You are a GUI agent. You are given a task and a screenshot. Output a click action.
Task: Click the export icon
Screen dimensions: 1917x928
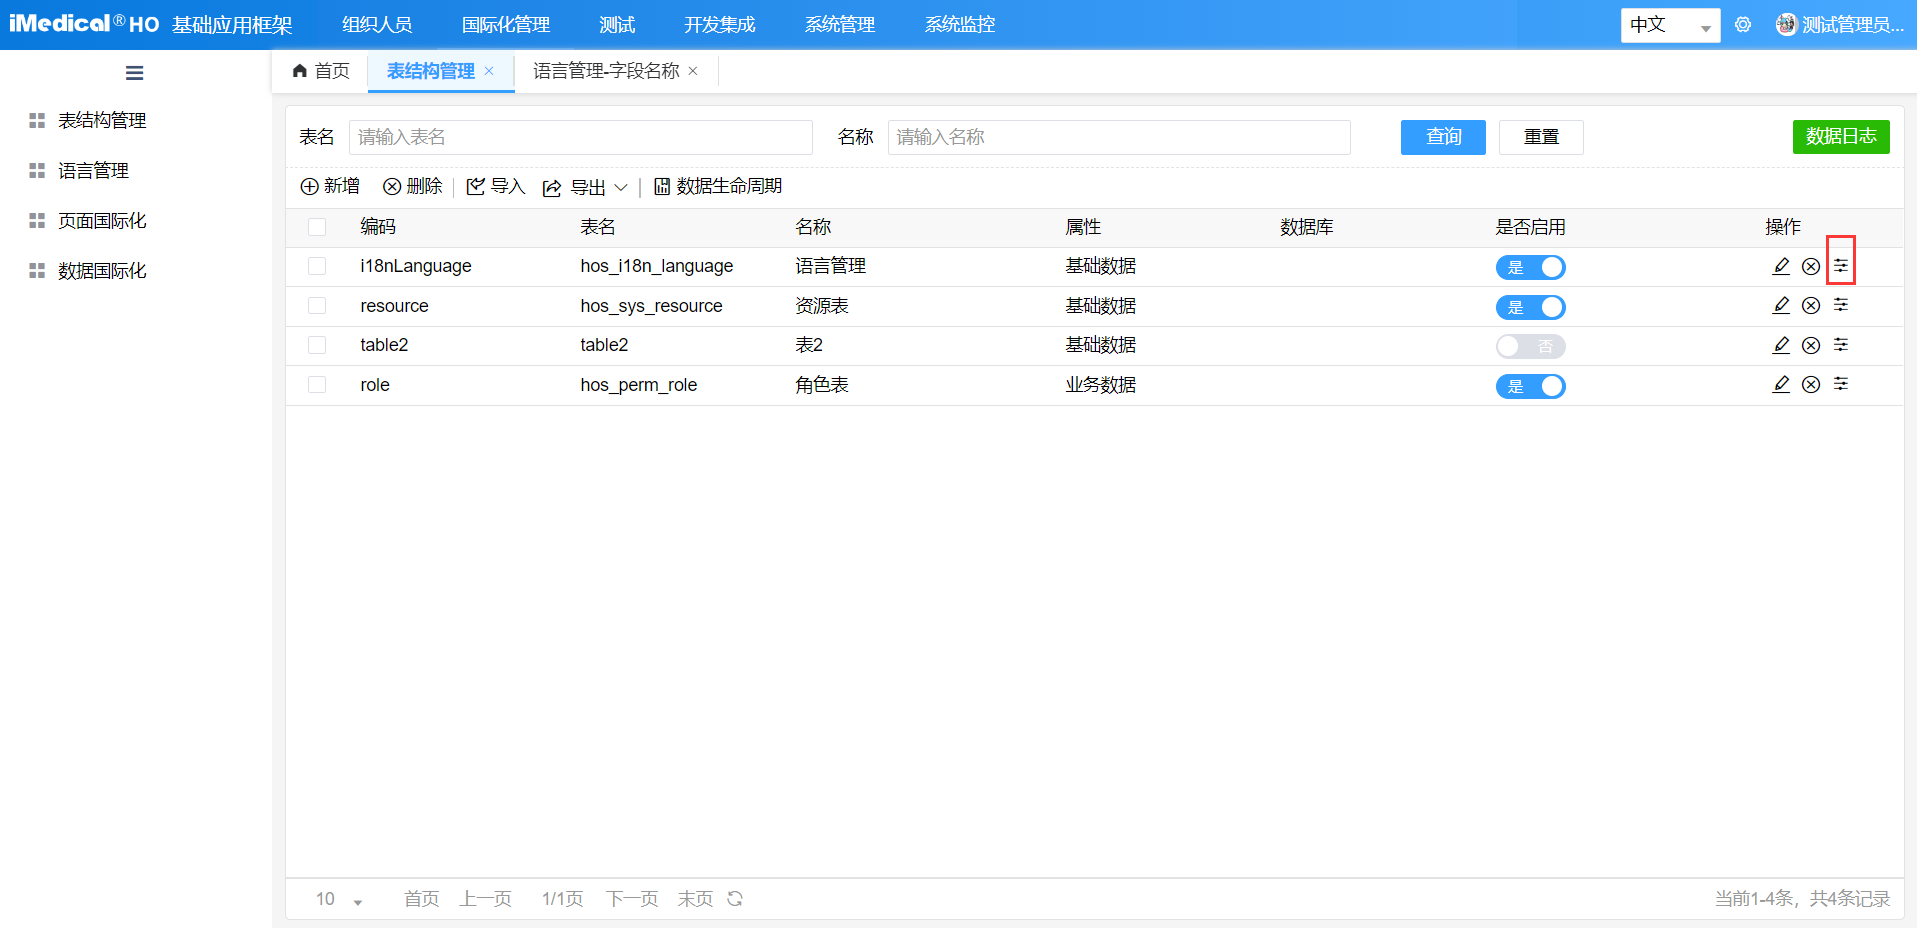(x=552, y=187)
